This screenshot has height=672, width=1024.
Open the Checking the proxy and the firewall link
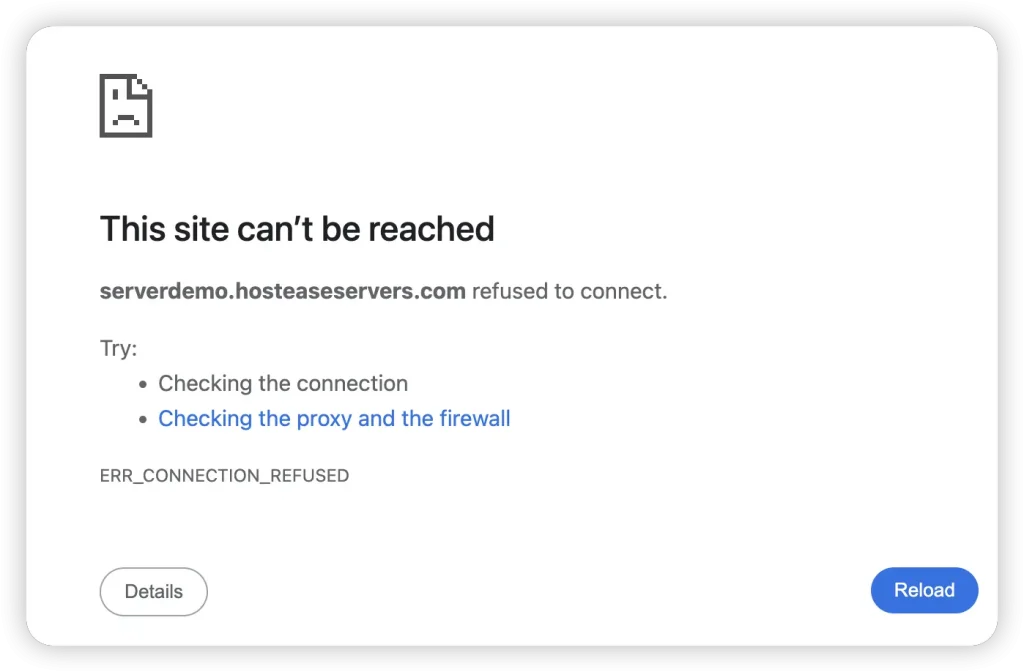tap(334, 418)
